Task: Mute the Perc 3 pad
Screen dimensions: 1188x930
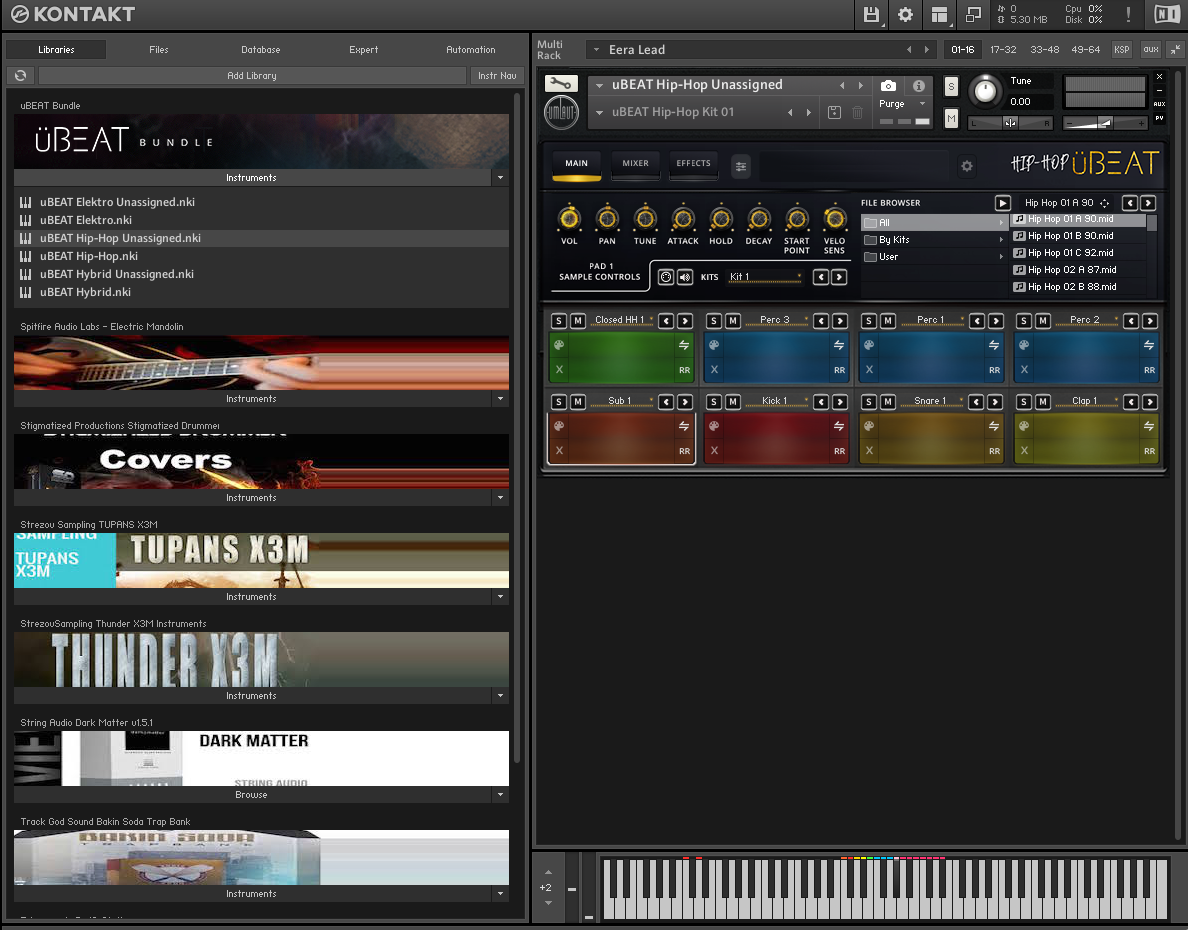Action: 733,321
